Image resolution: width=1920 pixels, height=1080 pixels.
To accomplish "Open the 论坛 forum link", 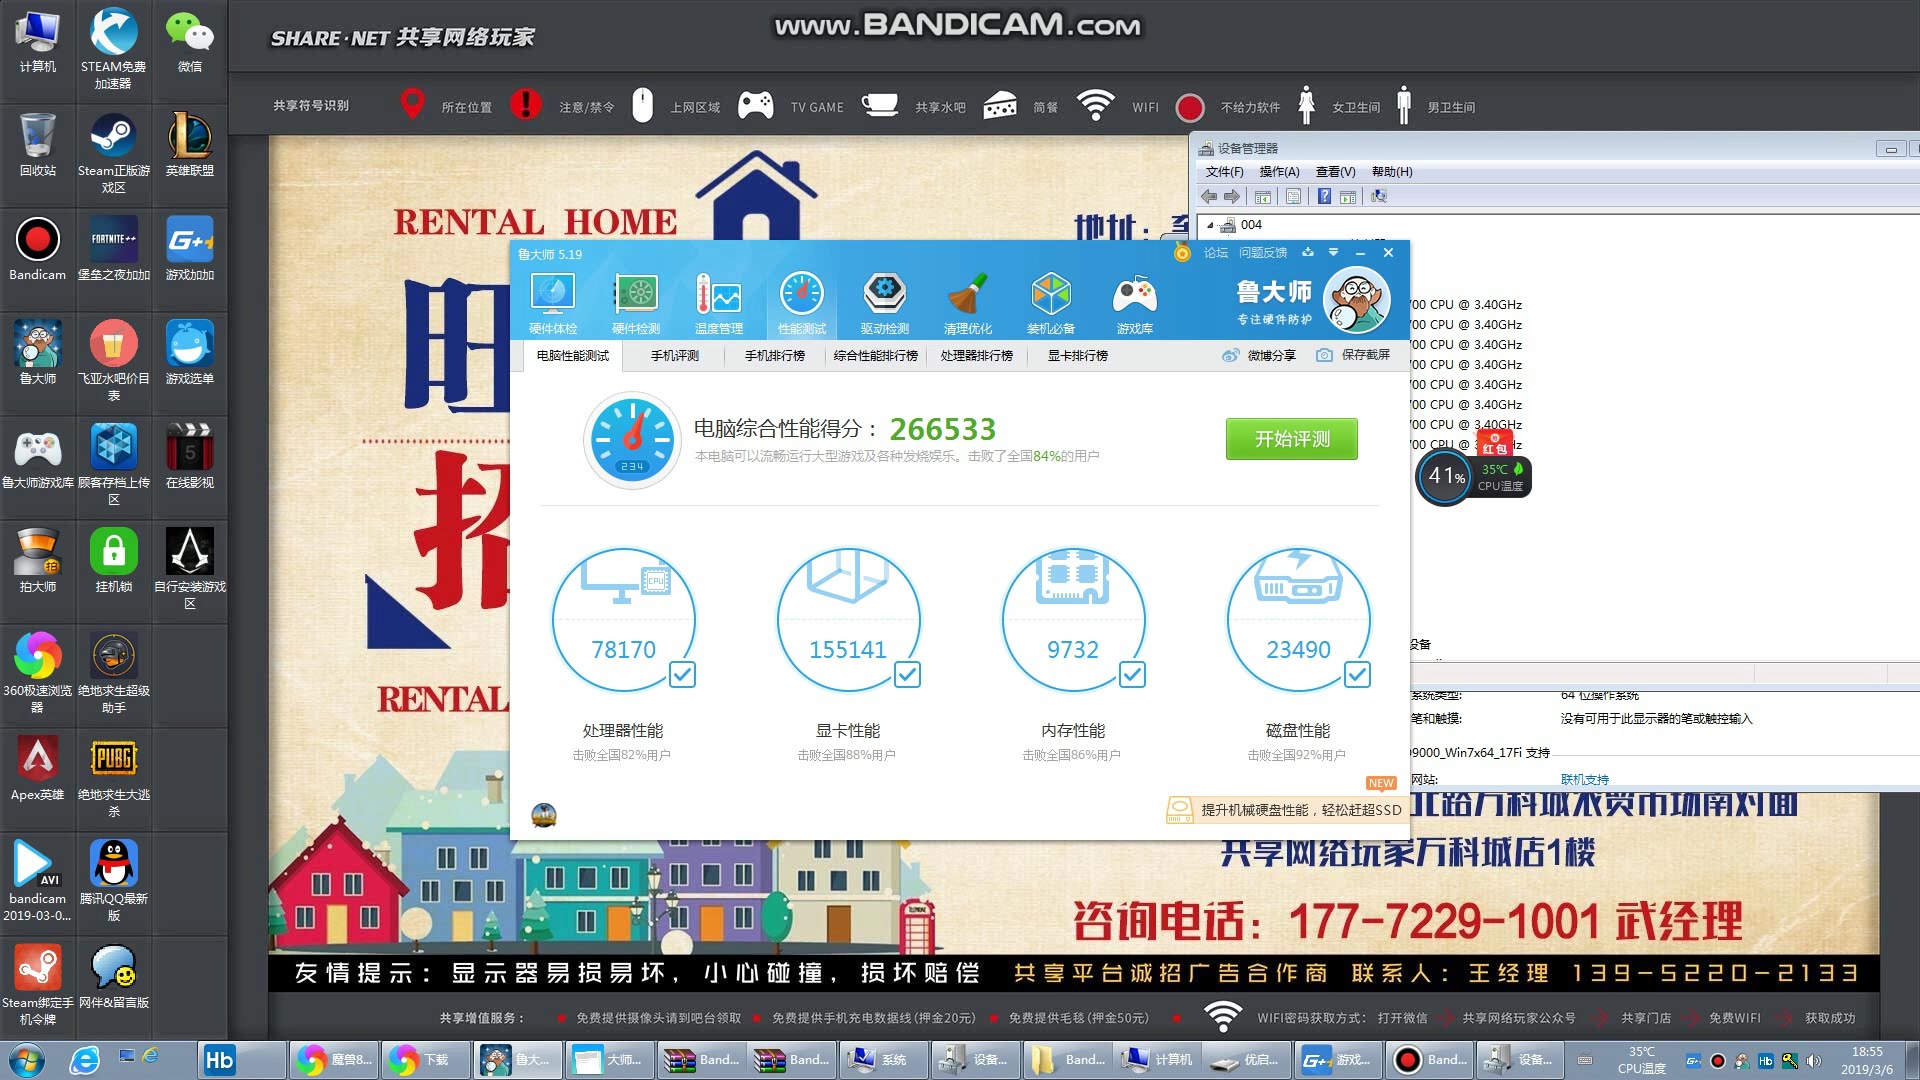I will coord(1216,253).
